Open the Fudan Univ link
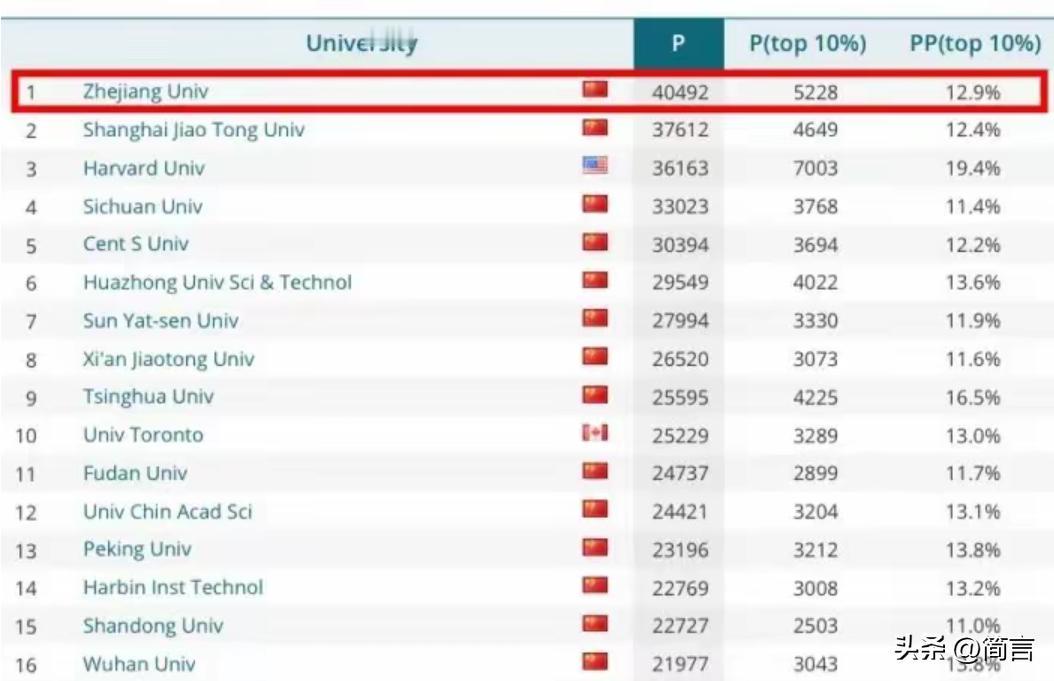The width and height of the screenshot is (1054, 681). point(135,473)
